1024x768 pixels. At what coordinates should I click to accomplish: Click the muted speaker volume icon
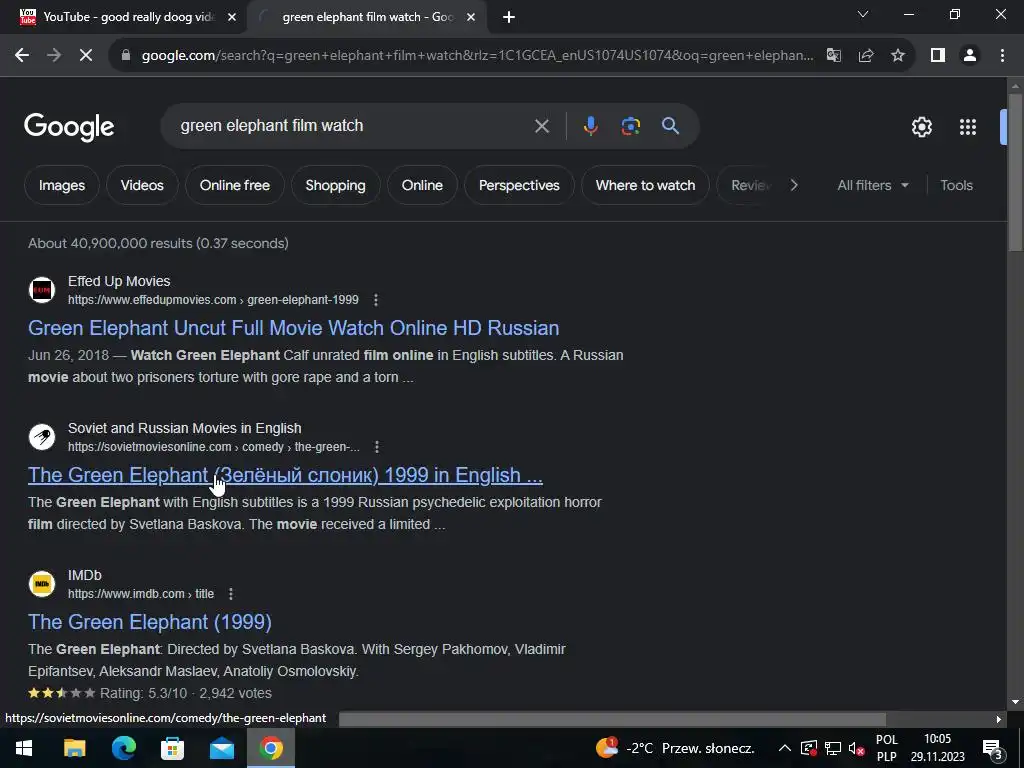[856, 748]
